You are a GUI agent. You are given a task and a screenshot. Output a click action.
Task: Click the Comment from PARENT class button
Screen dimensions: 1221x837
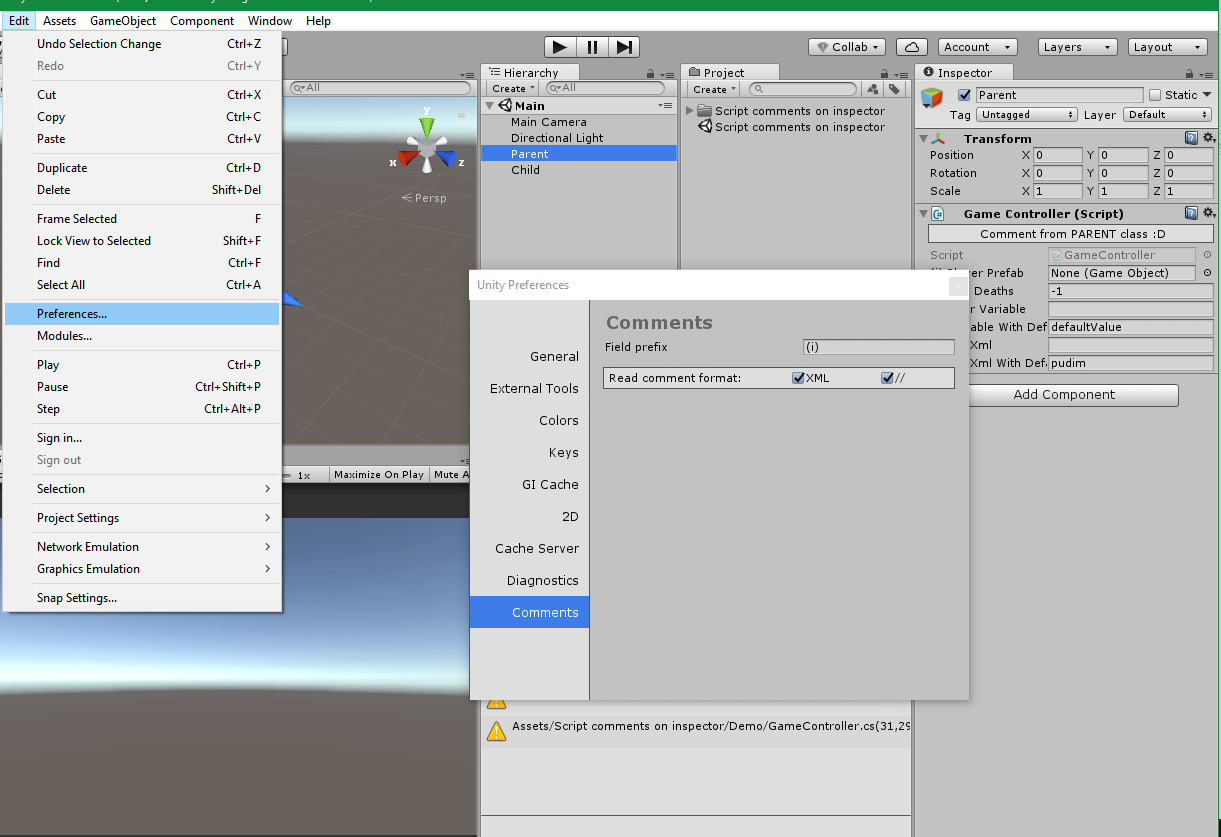point(1071,233)
